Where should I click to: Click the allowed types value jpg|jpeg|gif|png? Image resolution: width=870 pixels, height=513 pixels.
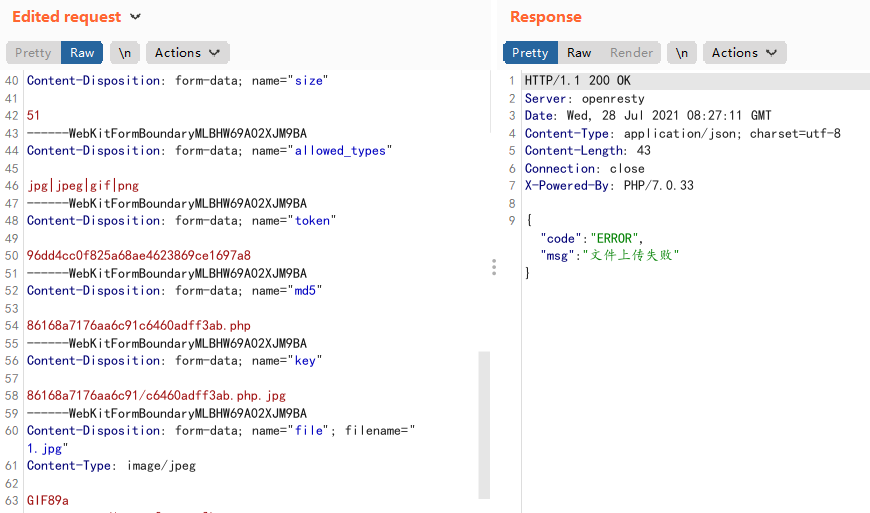(83, 186)
